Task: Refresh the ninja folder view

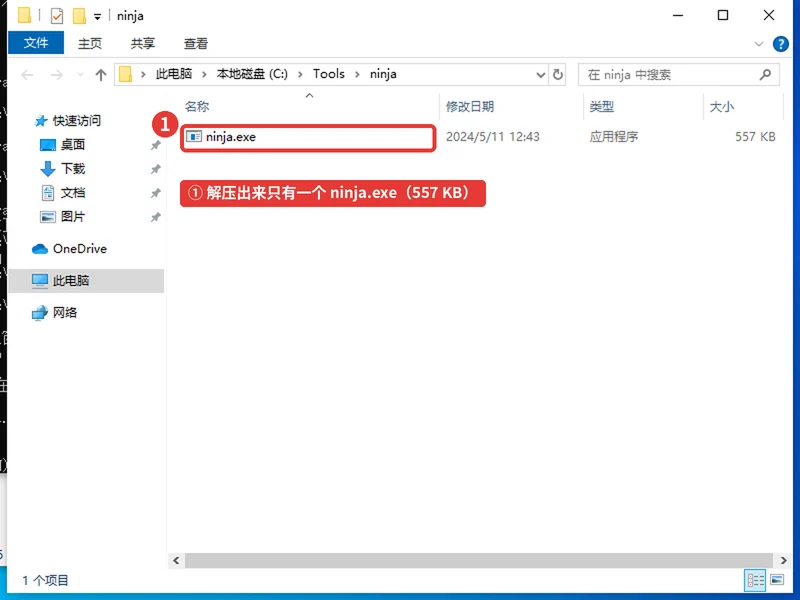Action: click(558, 75)
